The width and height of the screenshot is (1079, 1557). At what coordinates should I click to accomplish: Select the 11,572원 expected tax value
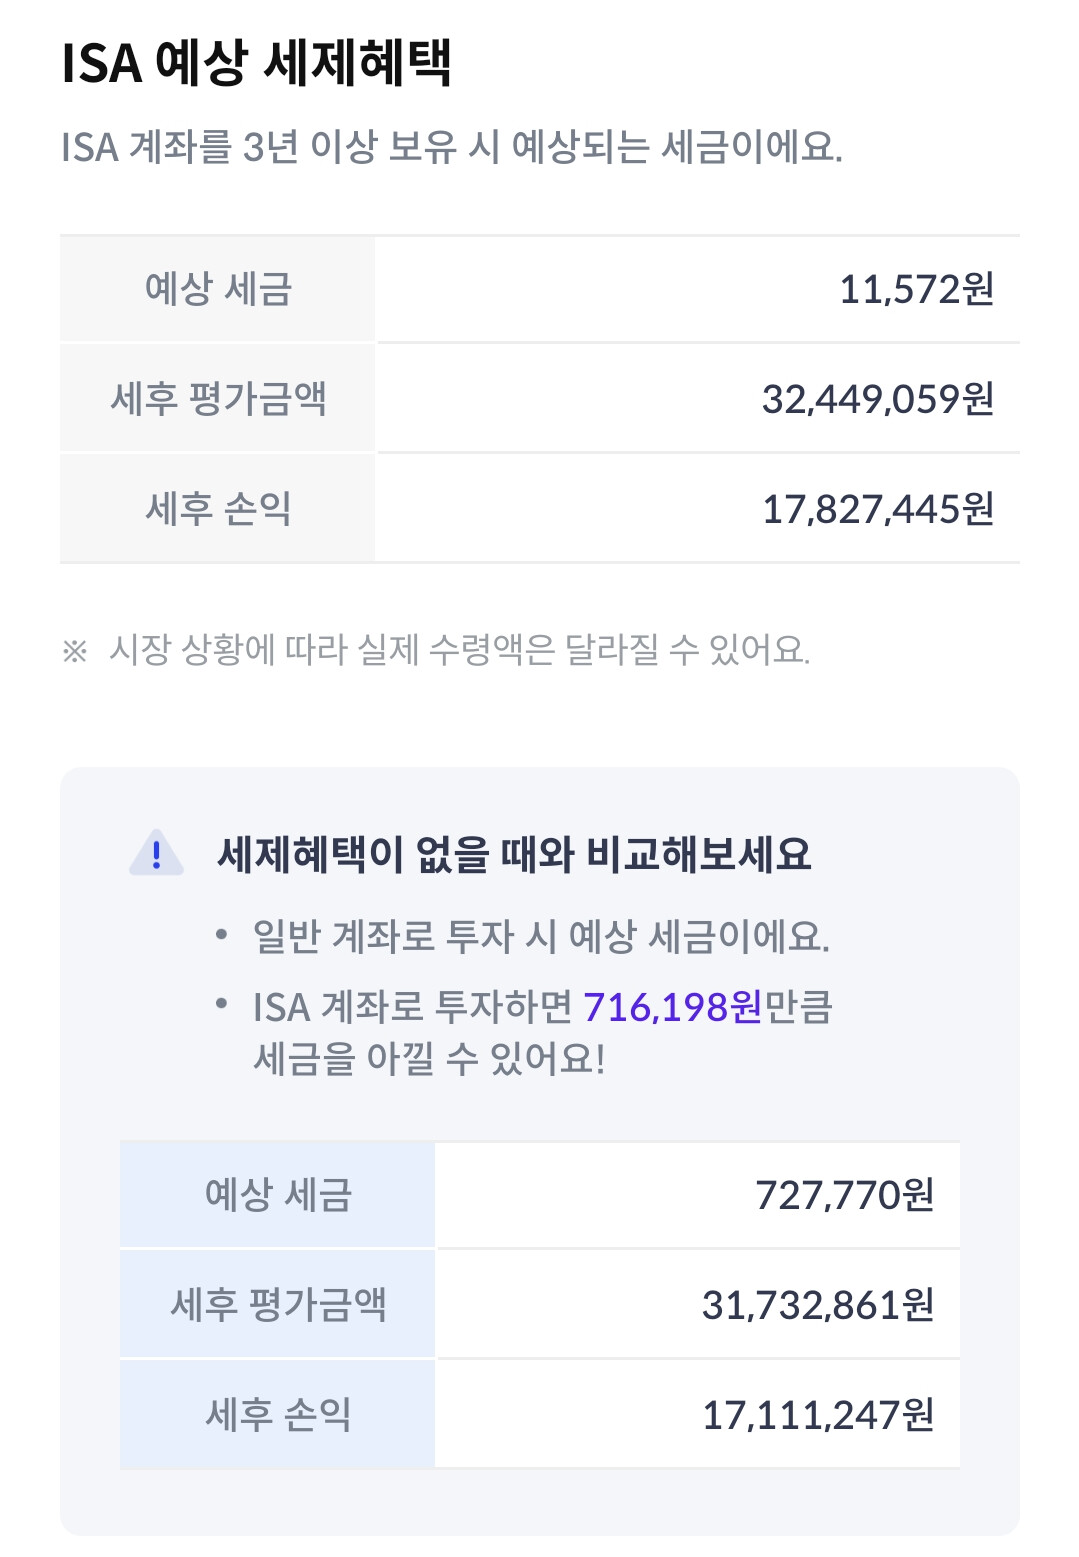click(x=916, y=290)
